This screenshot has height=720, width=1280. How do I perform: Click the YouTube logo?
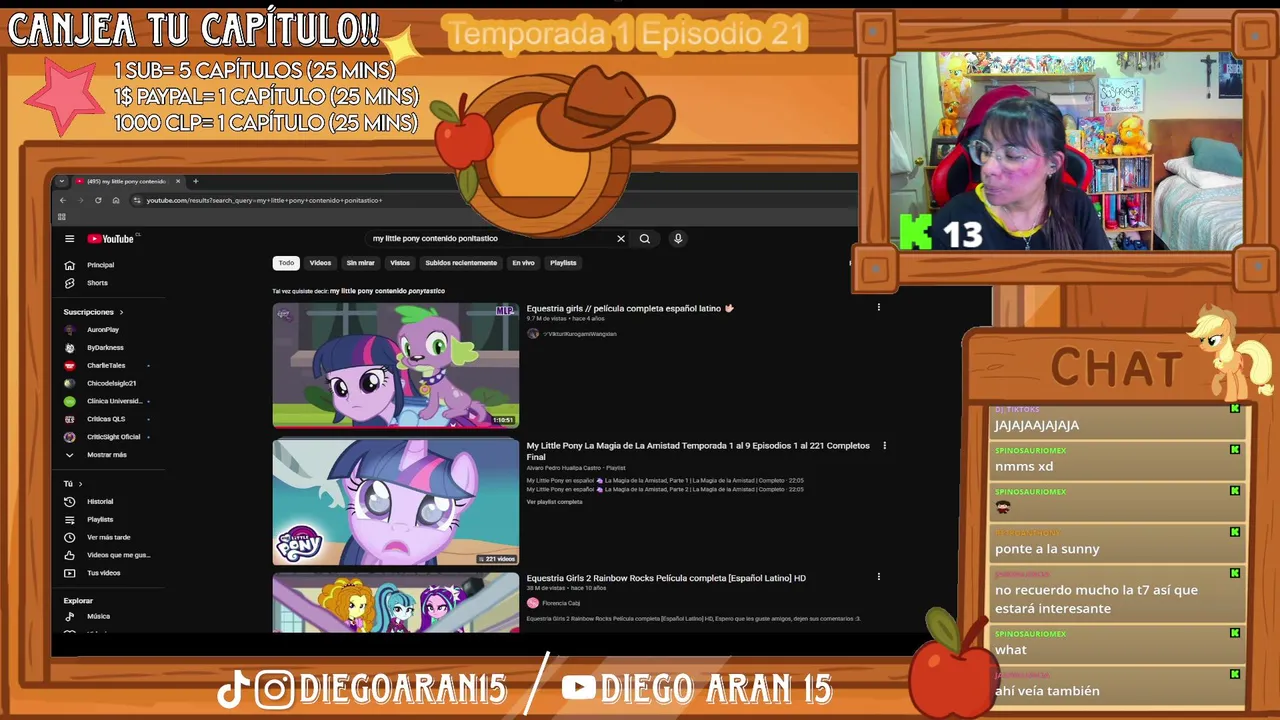pyautogui.click(x=110, y=239)
